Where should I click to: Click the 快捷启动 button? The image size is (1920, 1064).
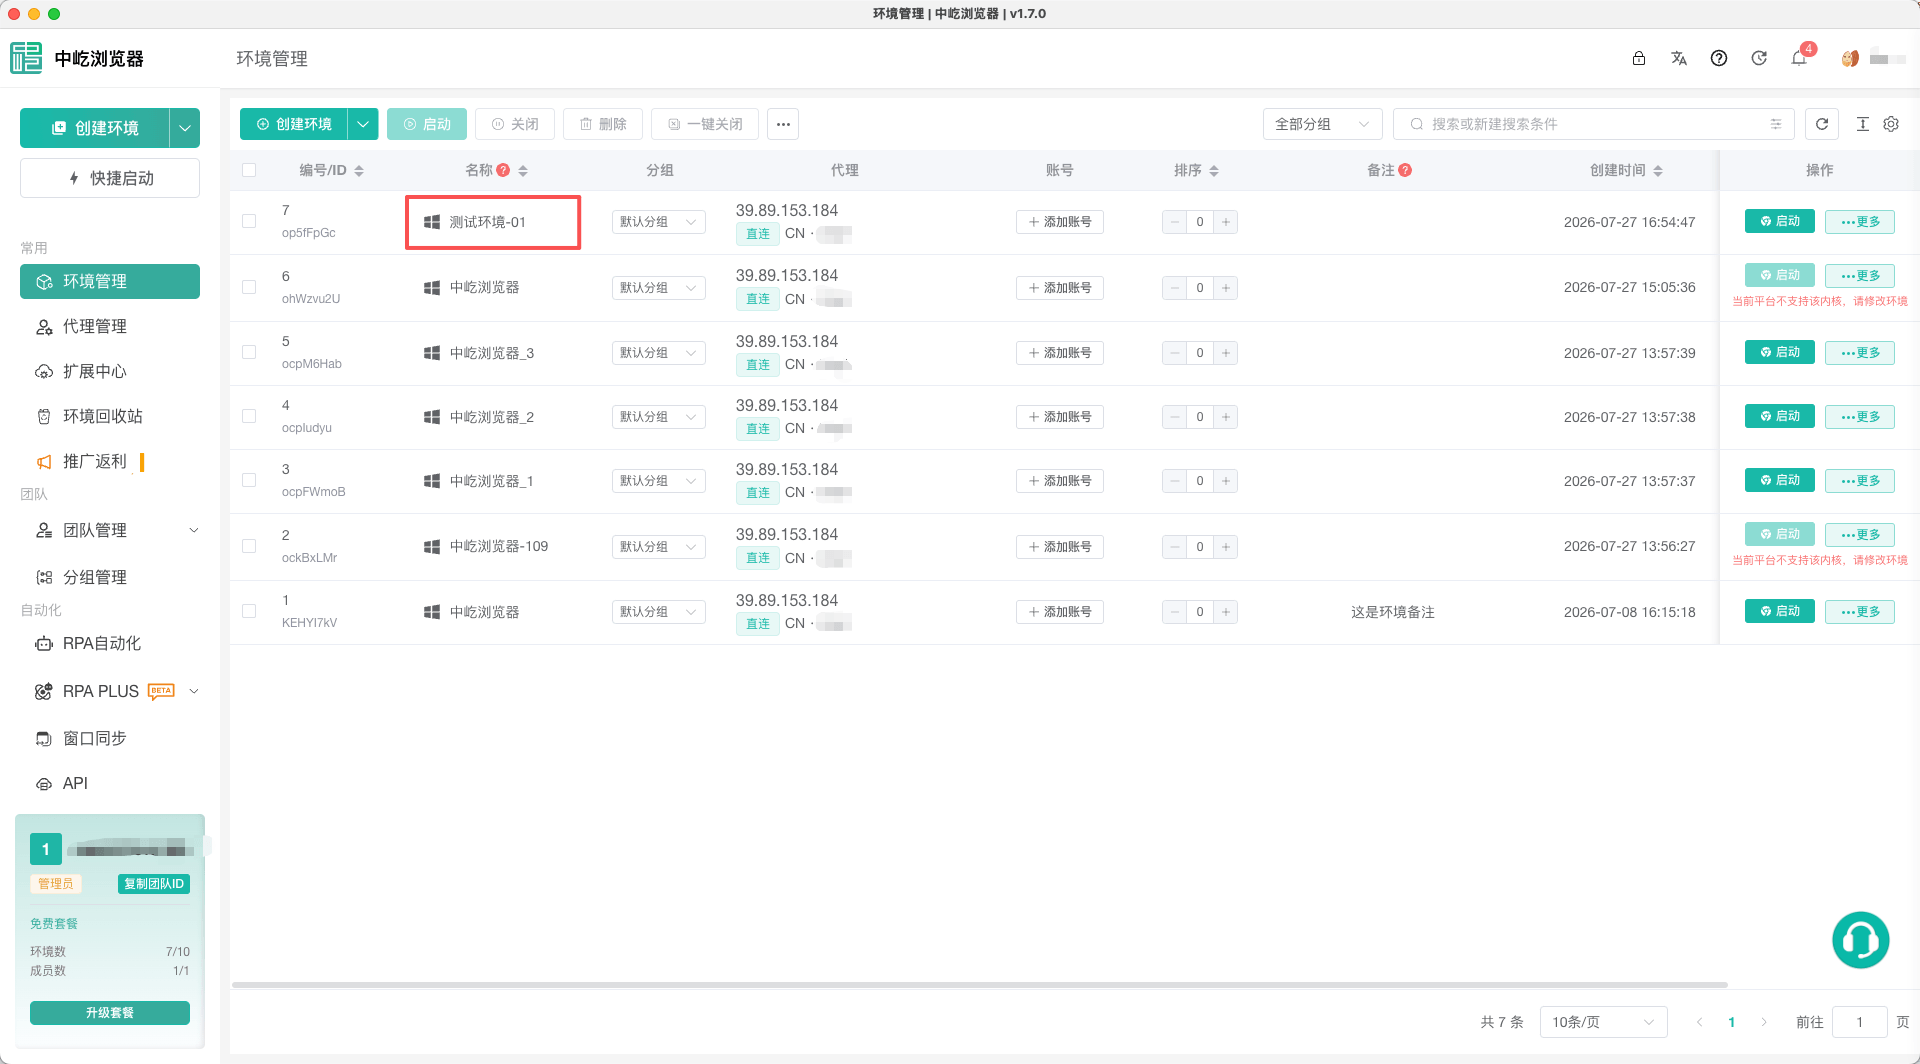tap(110, 178)
